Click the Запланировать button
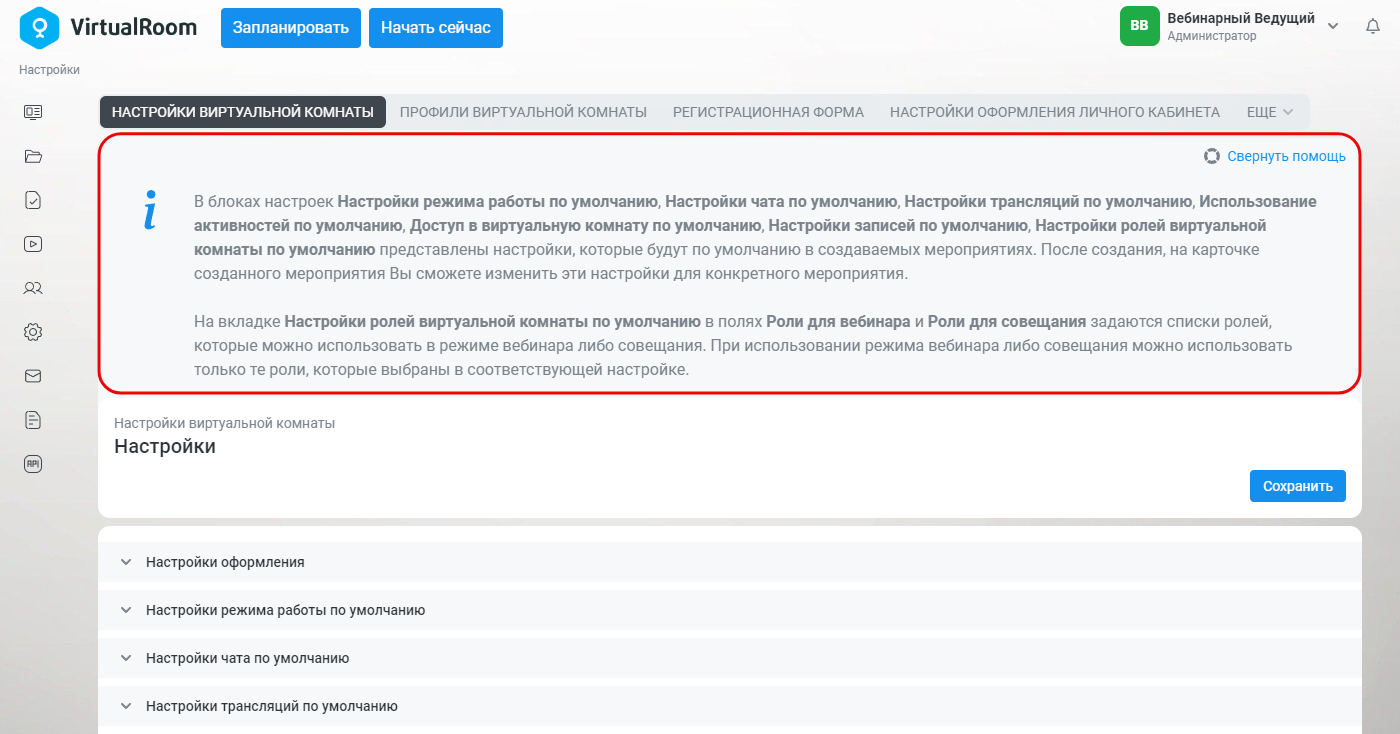 pos(291,28)
